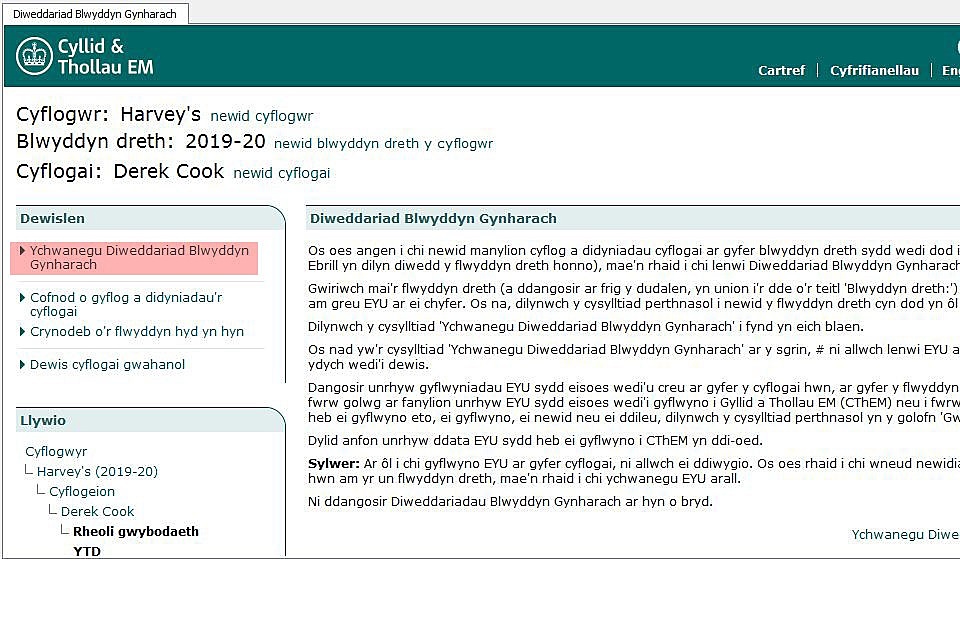The height and width of the screenshot is (640, 960).
Task: Select Harvey's (2019-20) in navigation tree
Action: click(x=97, y=472)
